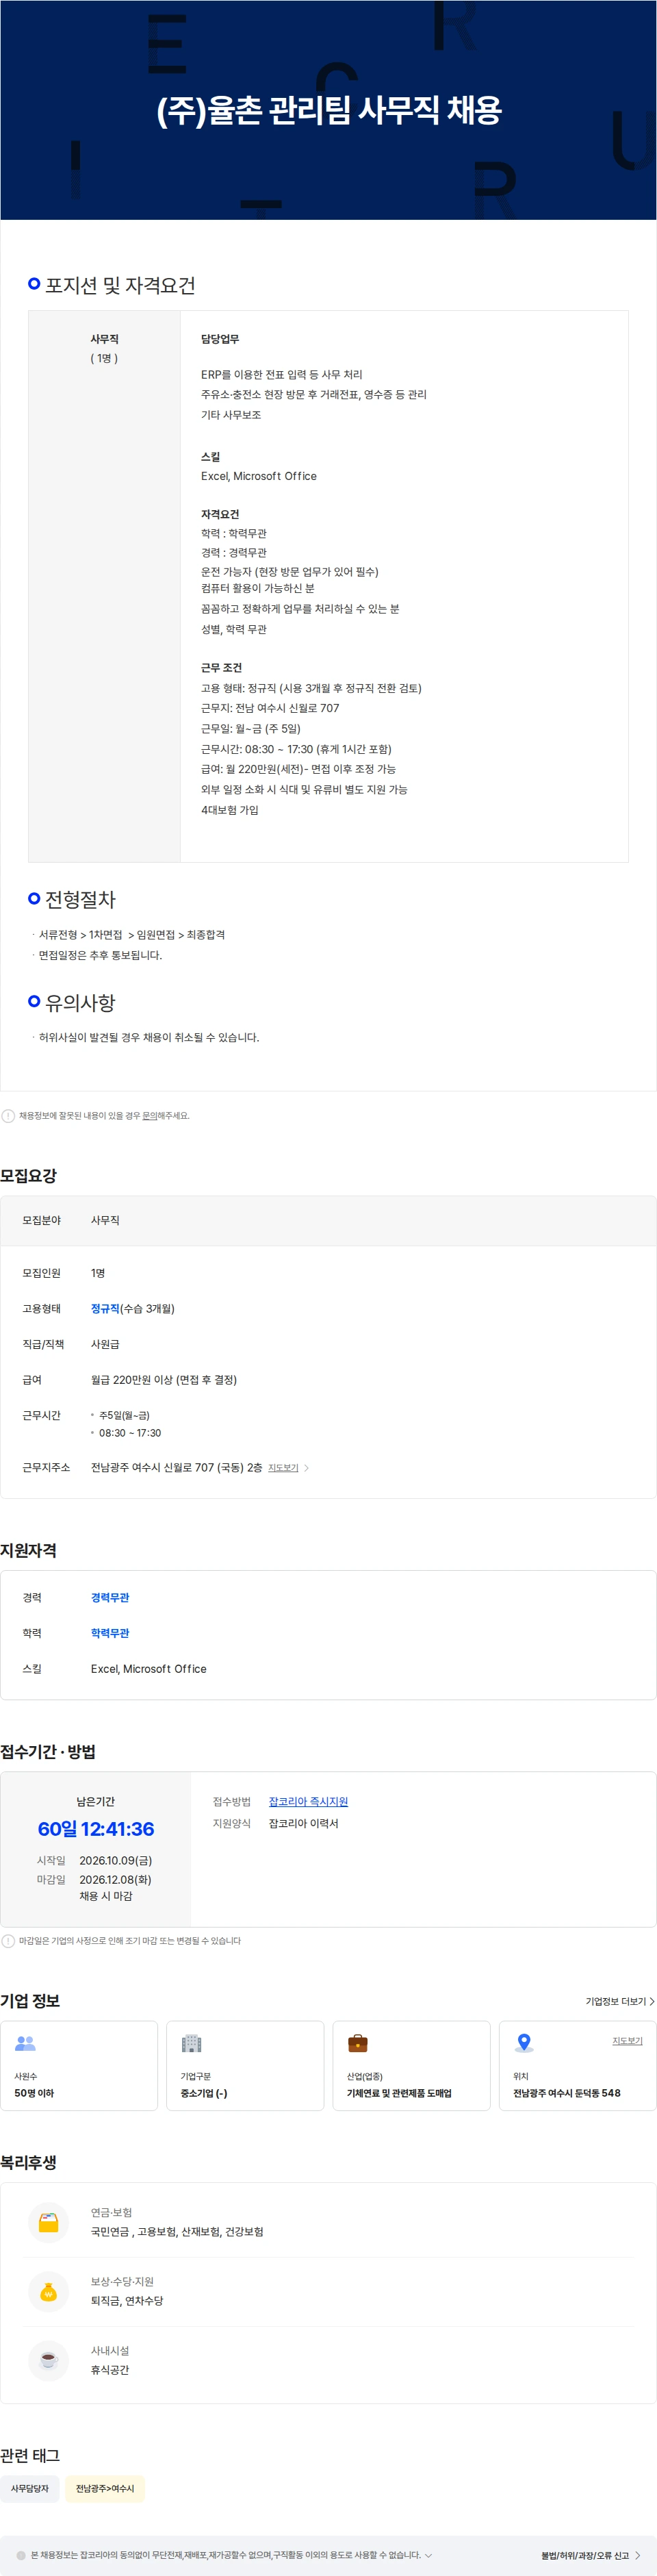Screen dimensions: 657x2576
Task: Click the pension and insurance icon
Action: point(48,2222)
